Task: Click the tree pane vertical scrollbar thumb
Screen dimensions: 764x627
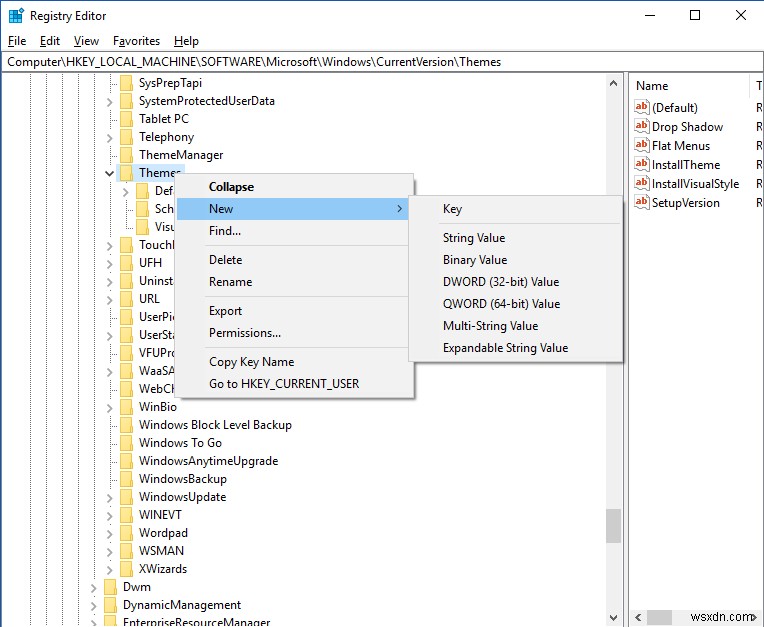Action: coord(613,526)
